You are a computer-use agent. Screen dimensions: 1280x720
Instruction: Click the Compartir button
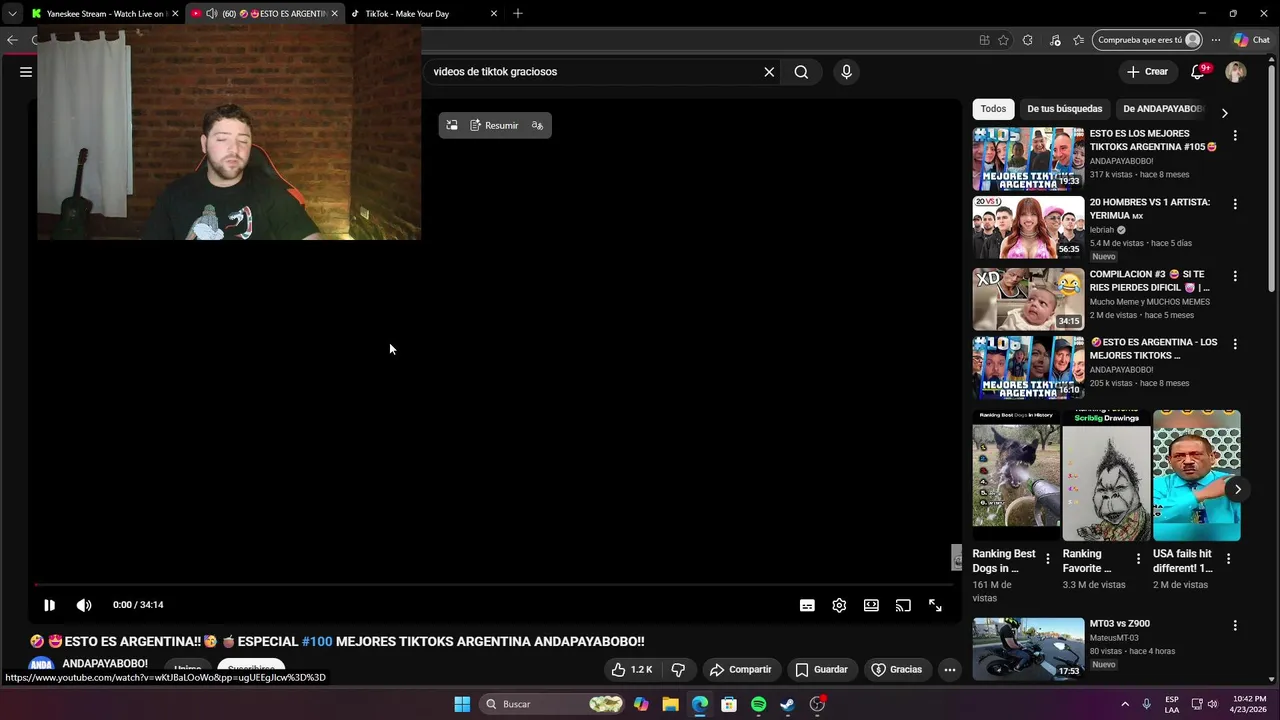(740, 669)
